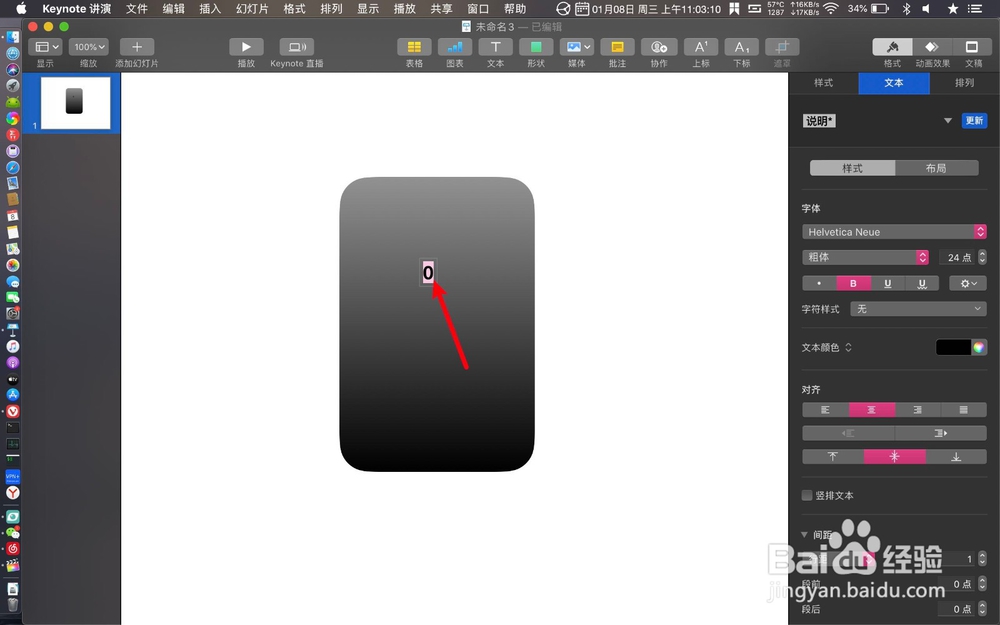Enable vertical text (竖排文本) checkbox
1000x625 pixels.
point(807,496)
